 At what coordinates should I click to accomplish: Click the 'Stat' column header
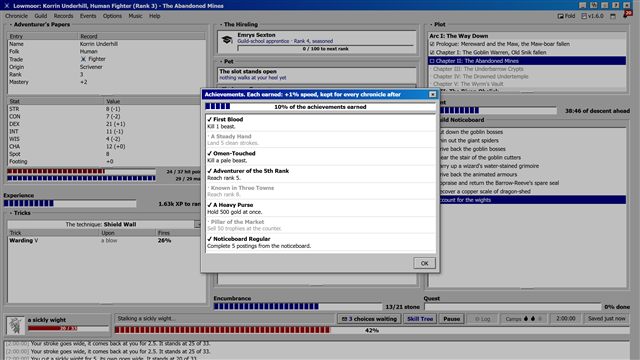pyautogui.click(x=56, y=101)
